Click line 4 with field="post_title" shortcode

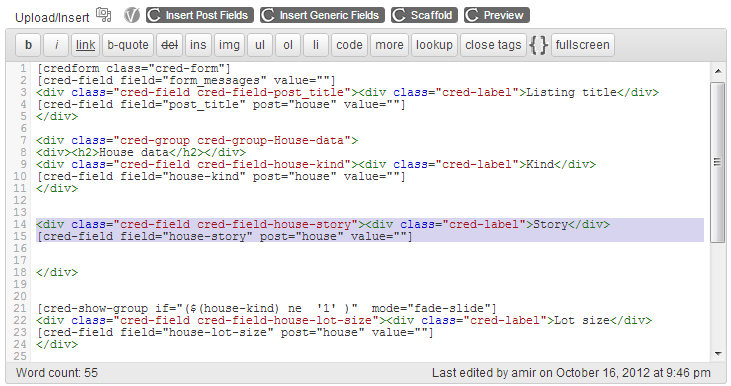coord(221,104)
